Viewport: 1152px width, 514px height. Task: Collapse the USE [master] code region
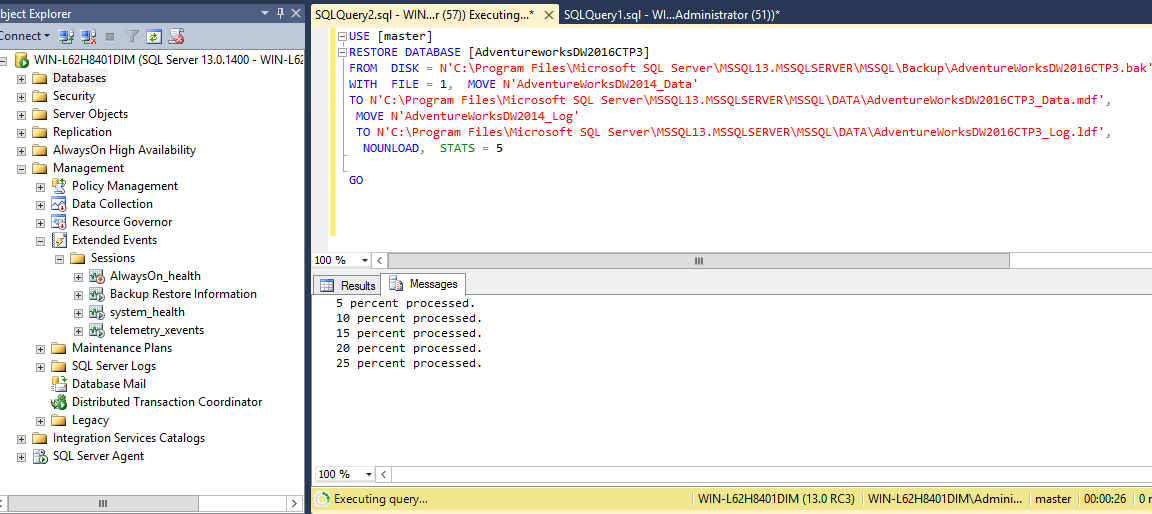[x=342, y=36]
